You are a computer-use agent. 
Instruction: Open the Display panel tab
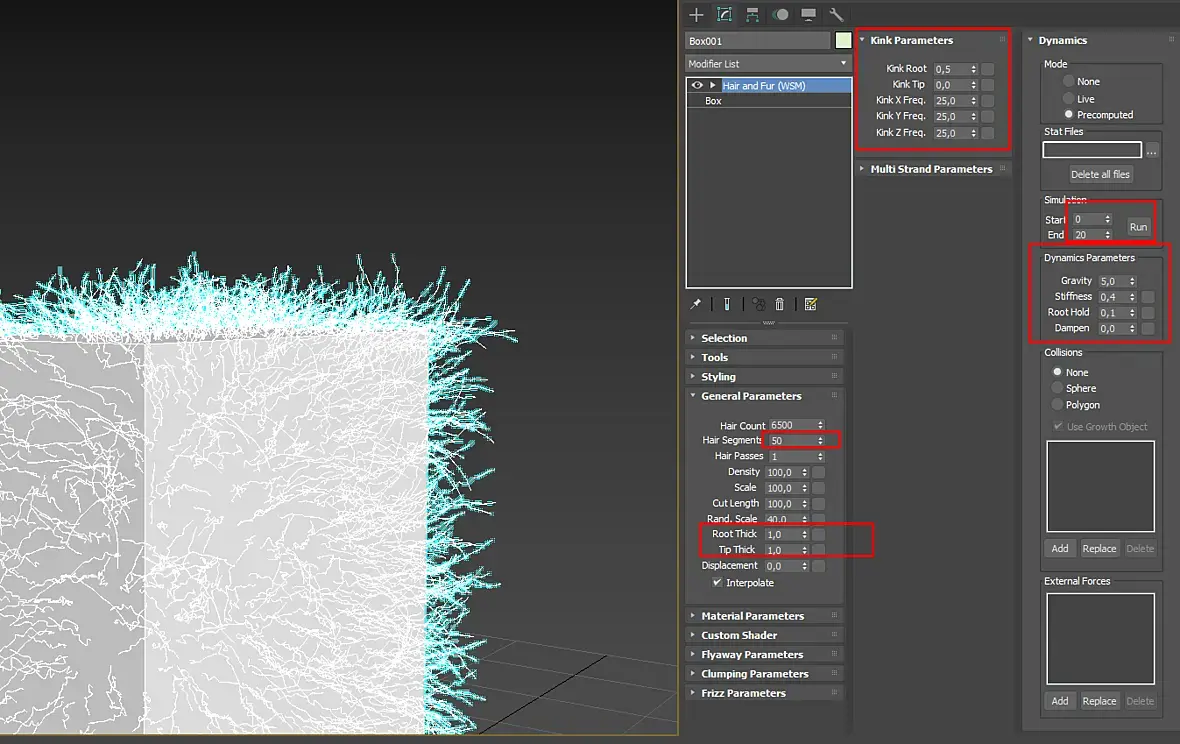(x=808, y=15)
